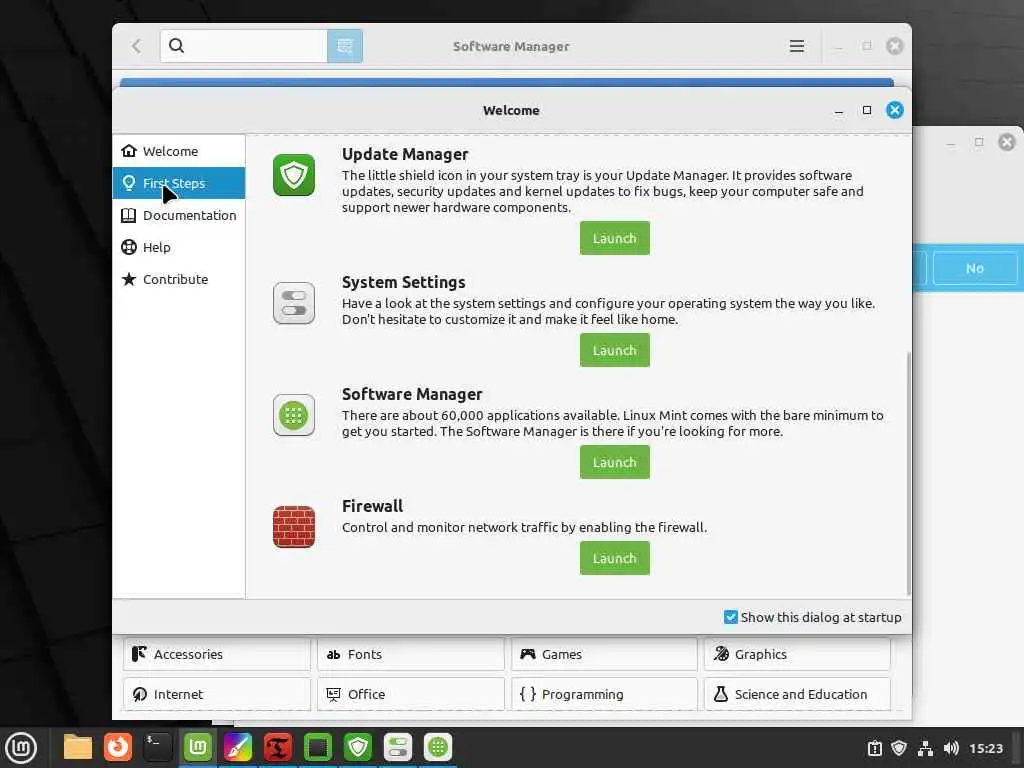Click the Software Manager search field

pyautogui.click(x=244, y=46)
